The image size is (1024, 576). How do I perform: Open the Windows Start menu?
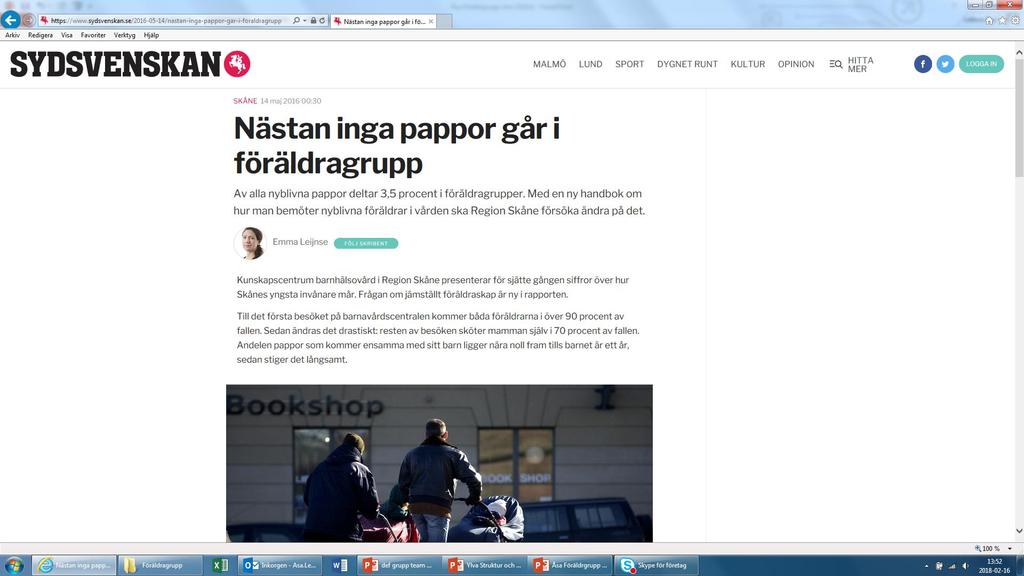coord(14,566)
